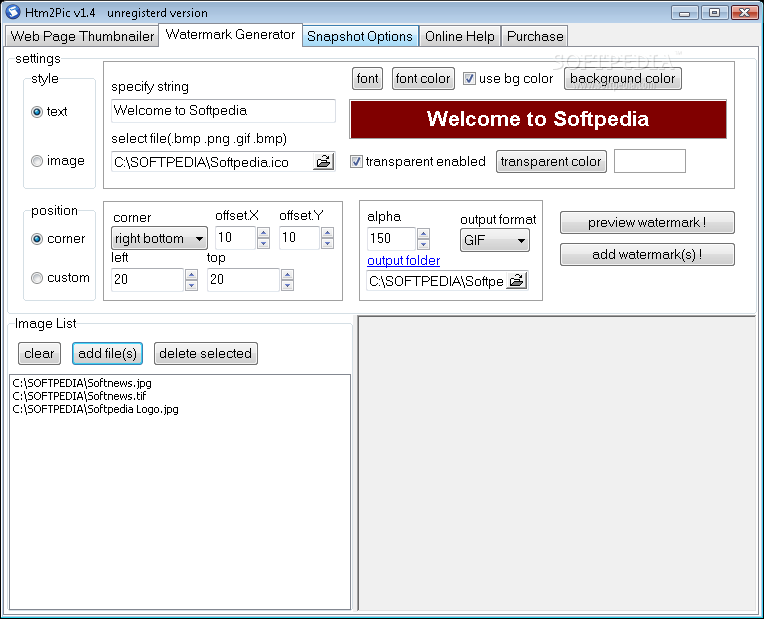
Task: Open the Online Help tab
Action: [459, 36]
